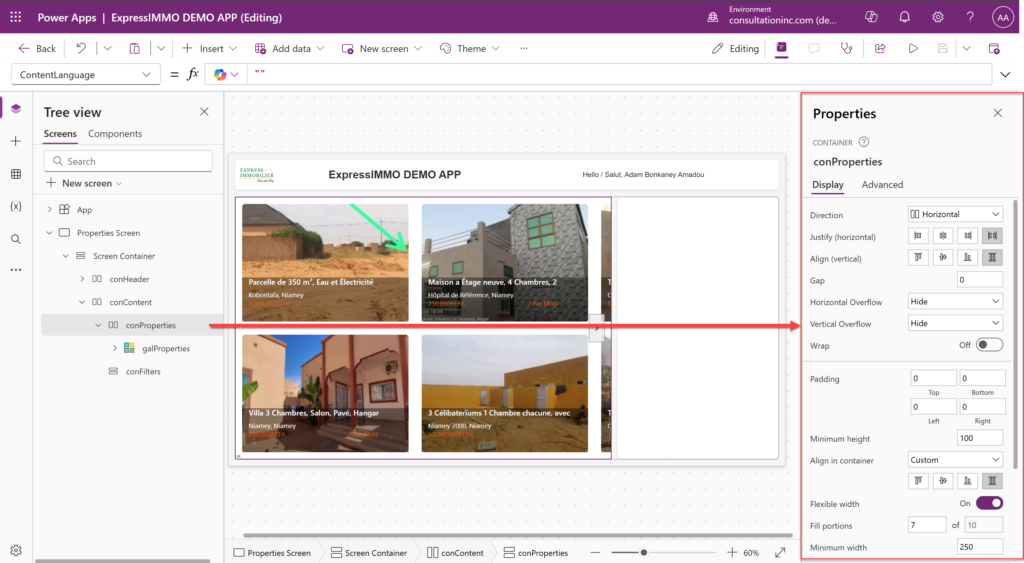Open the Insert plus sidebar icon
The height and width of the screenshot is (563, 1024).
pyautogui.click(x=16, y=141)
